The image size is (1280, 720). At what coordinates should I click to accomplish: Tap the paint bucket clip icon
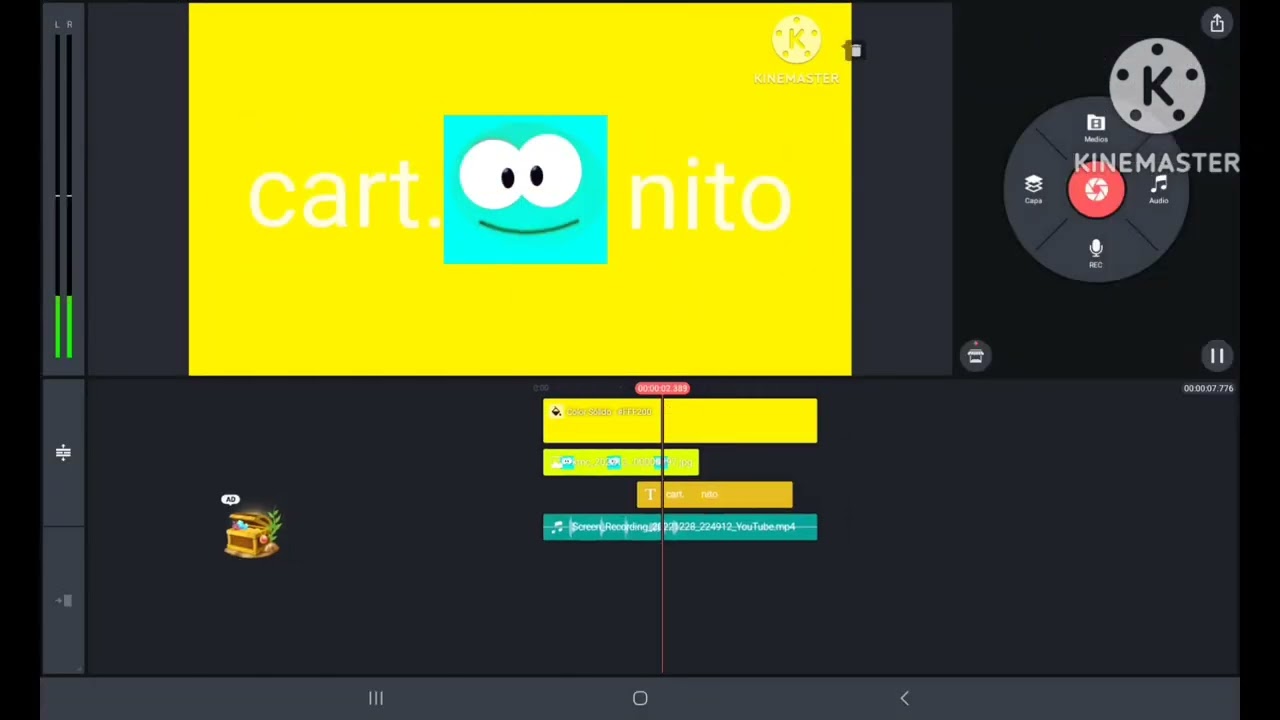click(x=556, y=411)
